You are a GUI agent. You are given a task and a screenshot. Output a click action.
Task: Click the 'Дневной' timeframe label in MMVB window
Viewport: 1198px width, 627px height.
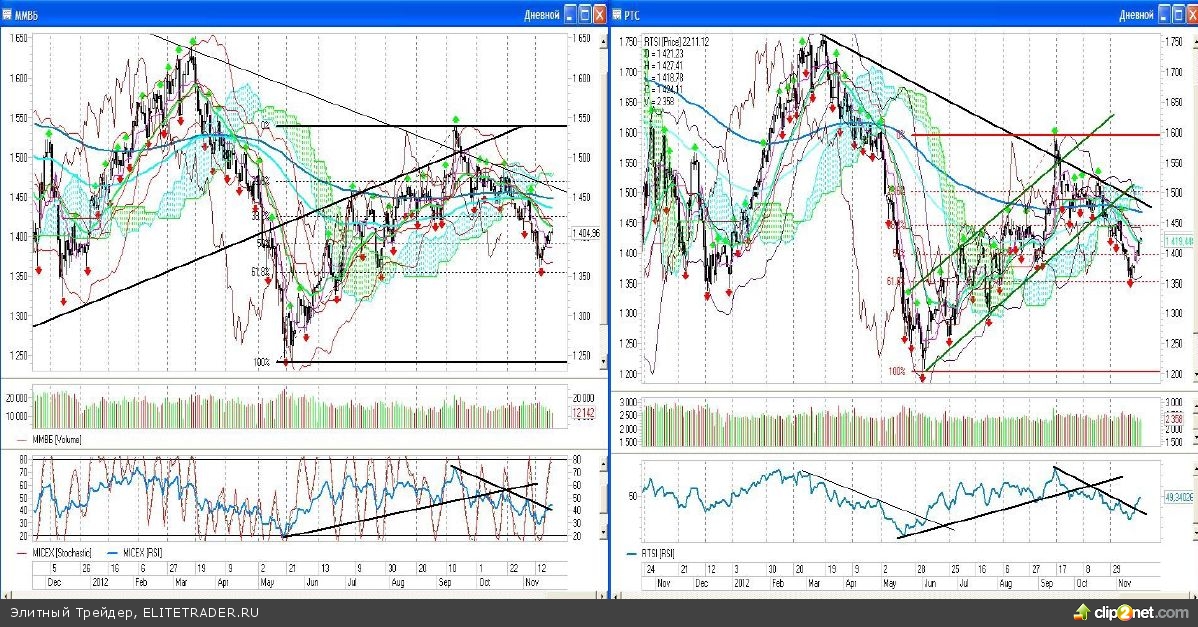coord(542,14)
